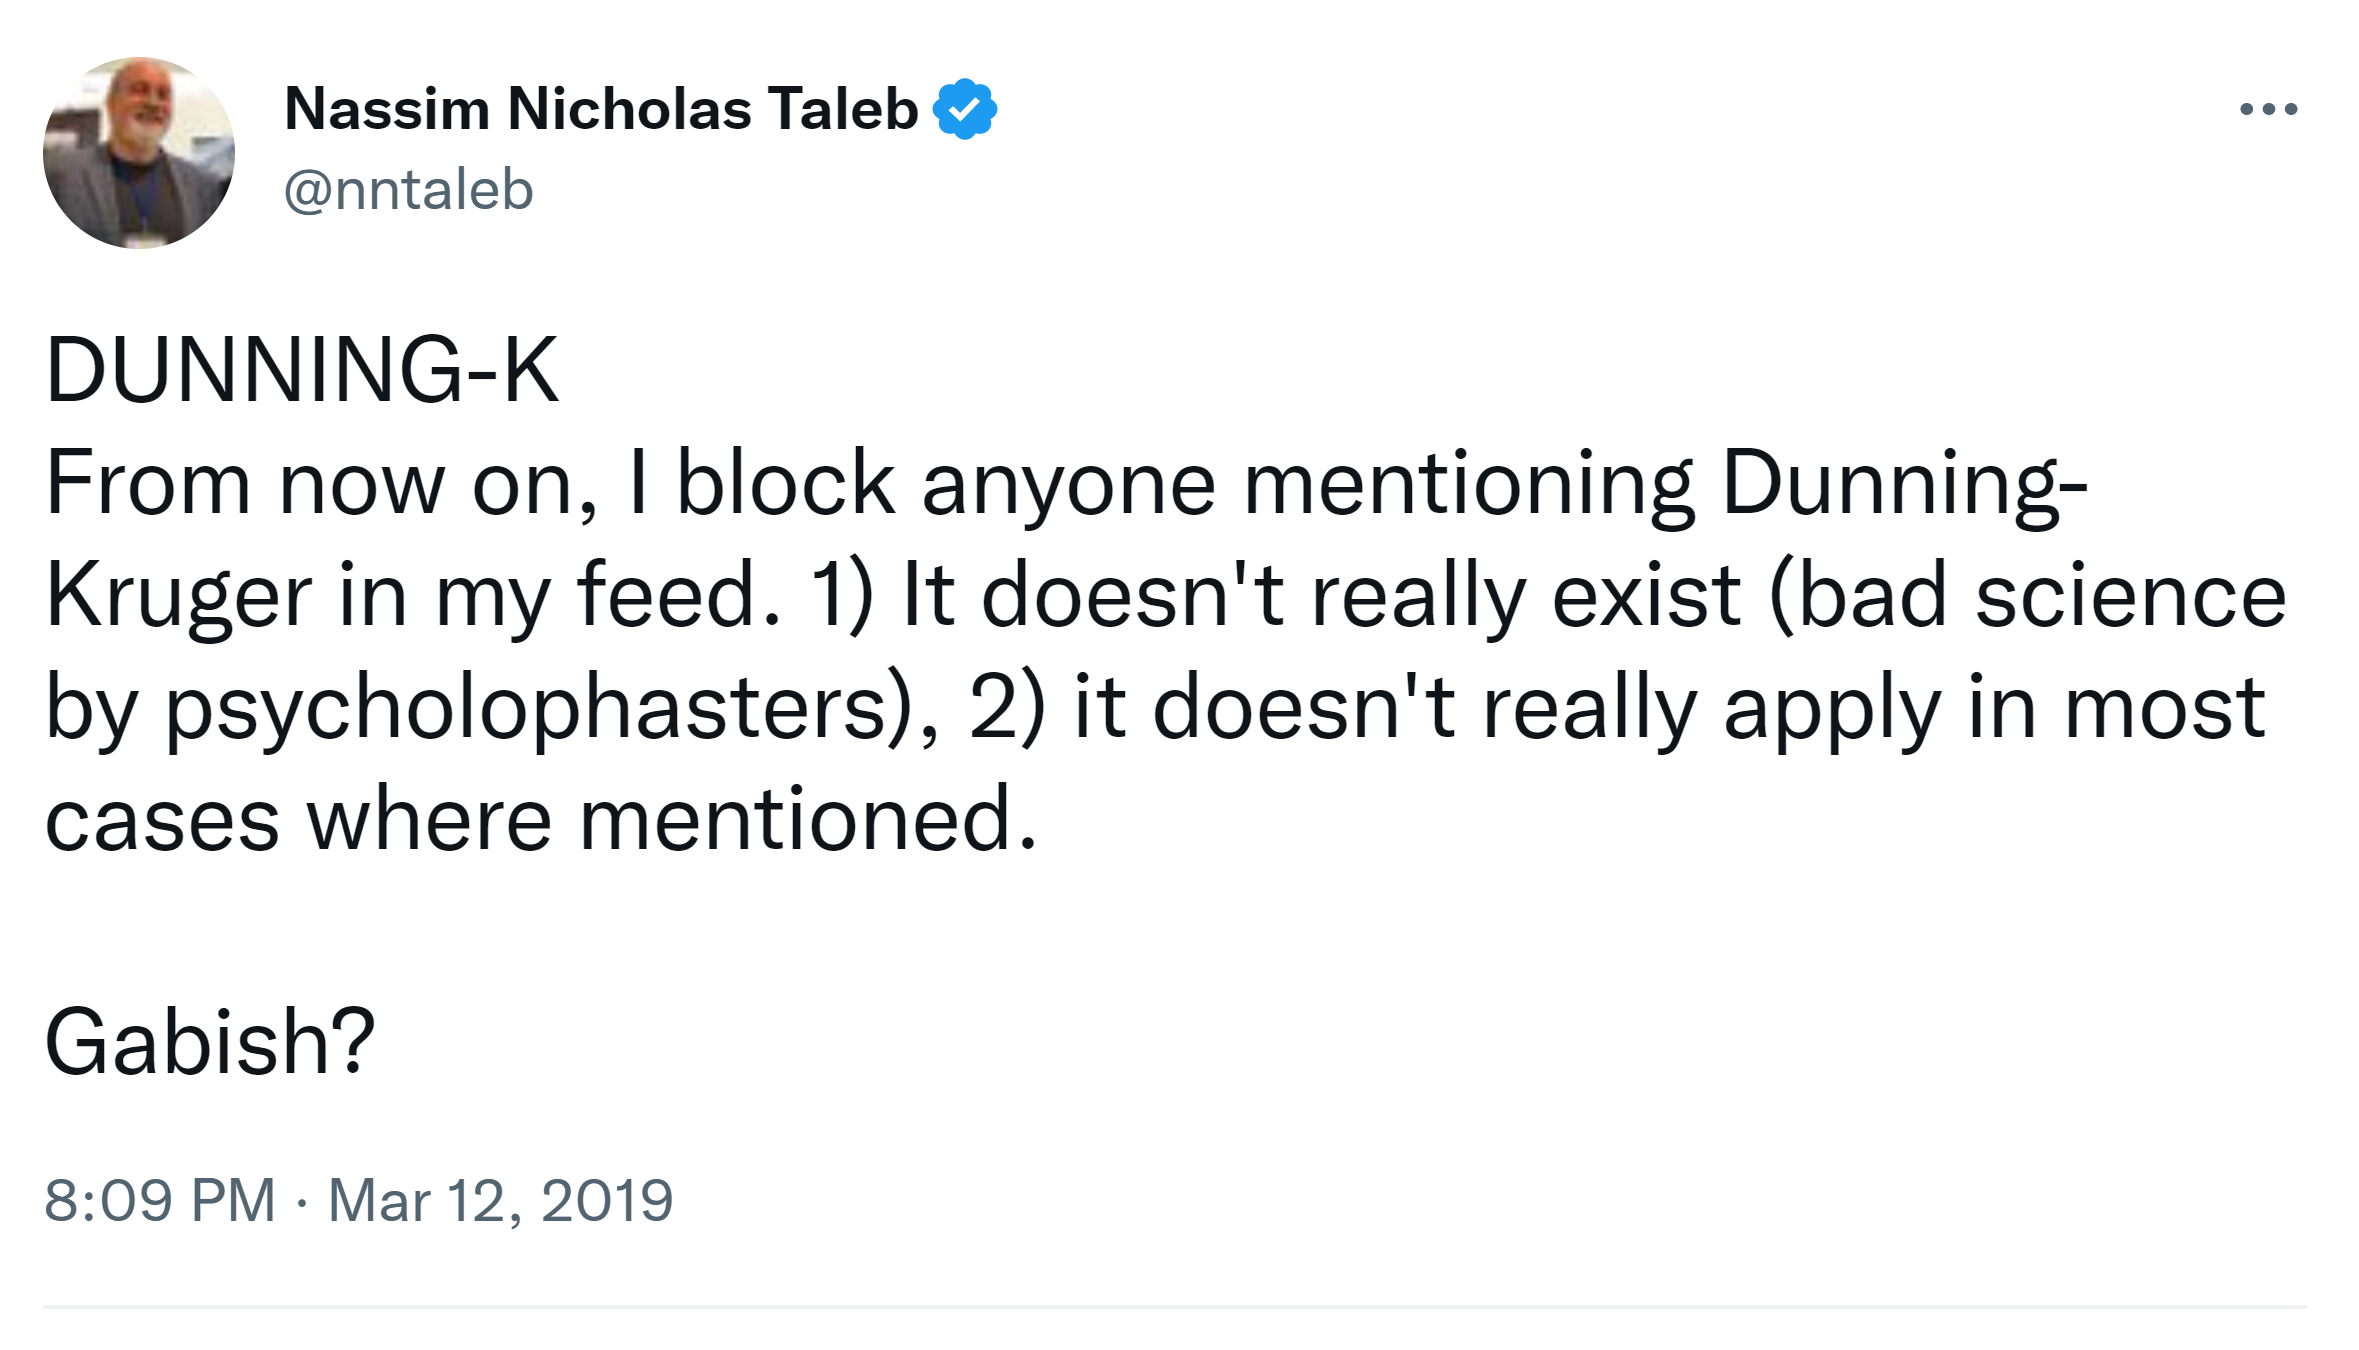Image resolution: width=2359 pixels, height=1350 pixels.
Task: Click the DUNNING-K heading line
Action: coord(301,370)
